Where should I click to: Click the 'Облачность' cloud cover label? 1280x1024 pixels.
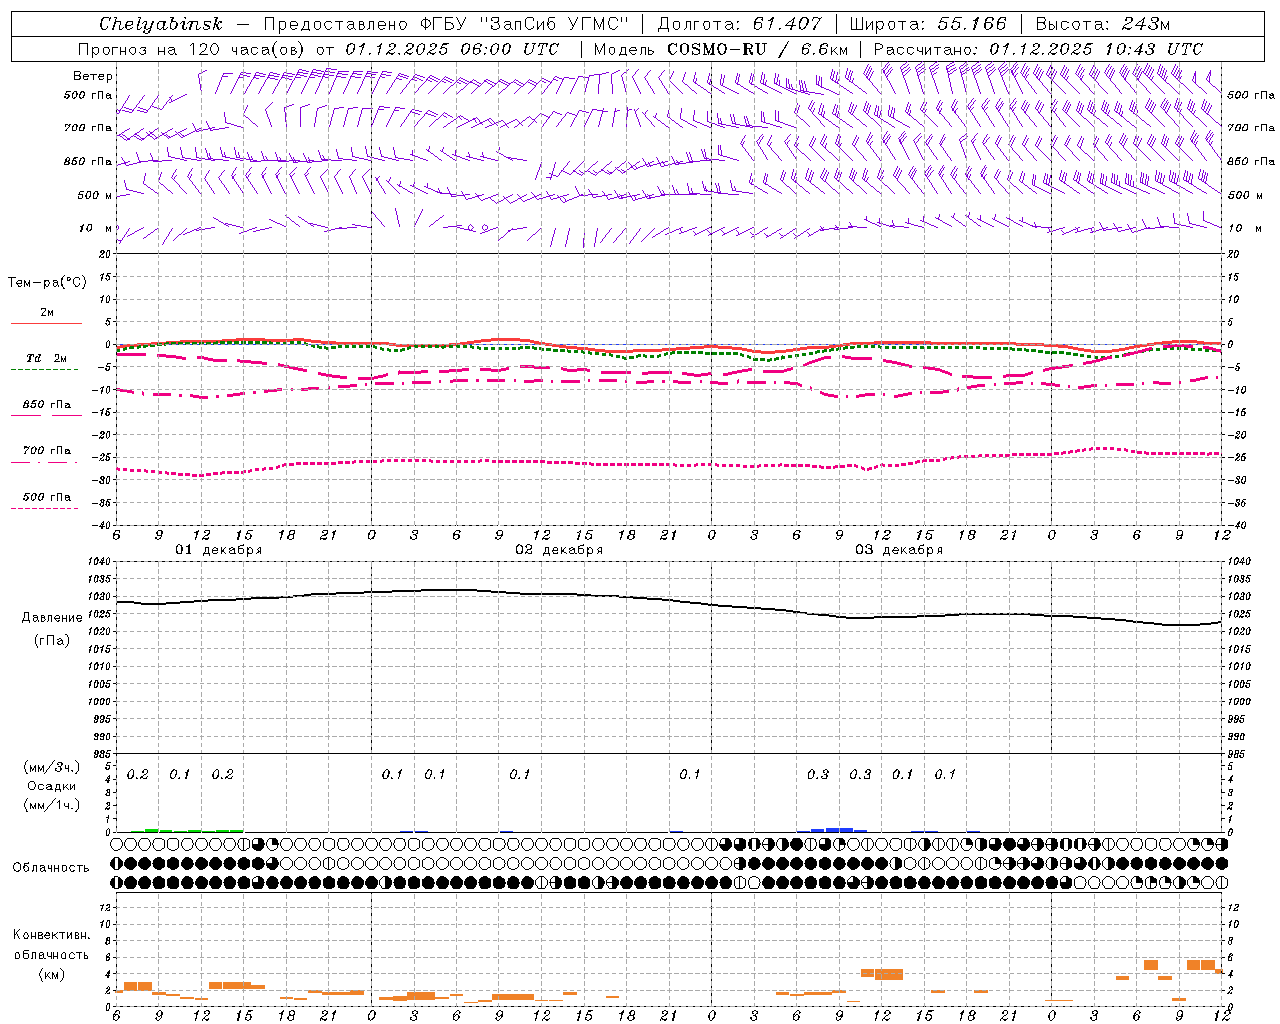51,868
